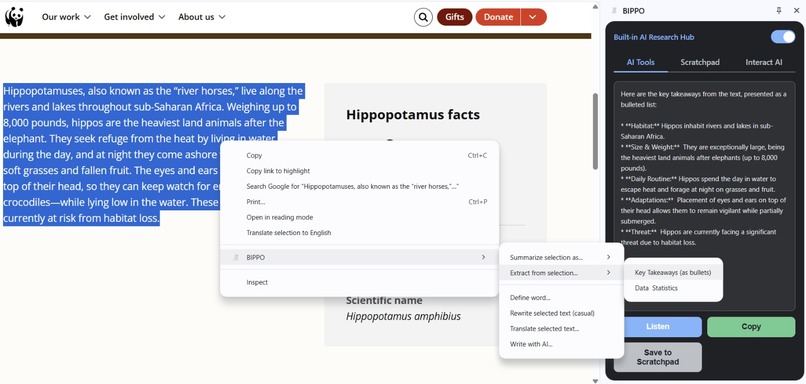Click the Donate button
Screen dimensions: 806x384
tap(498, 17)
